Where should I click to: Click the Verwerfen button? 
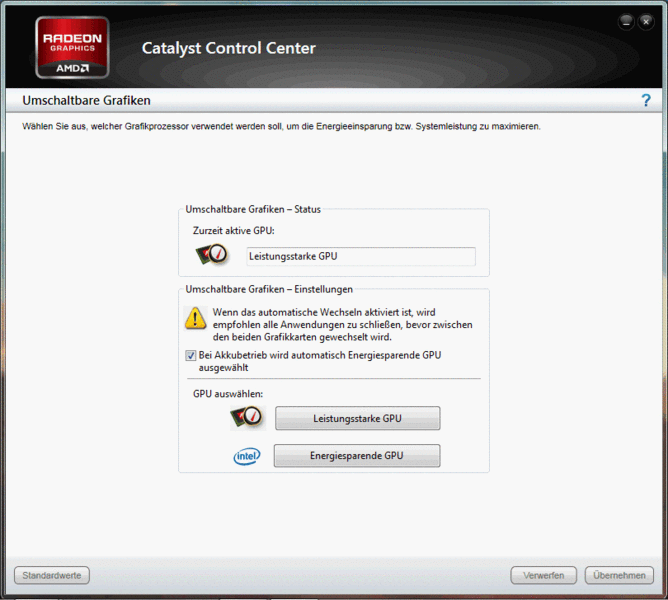544,575
